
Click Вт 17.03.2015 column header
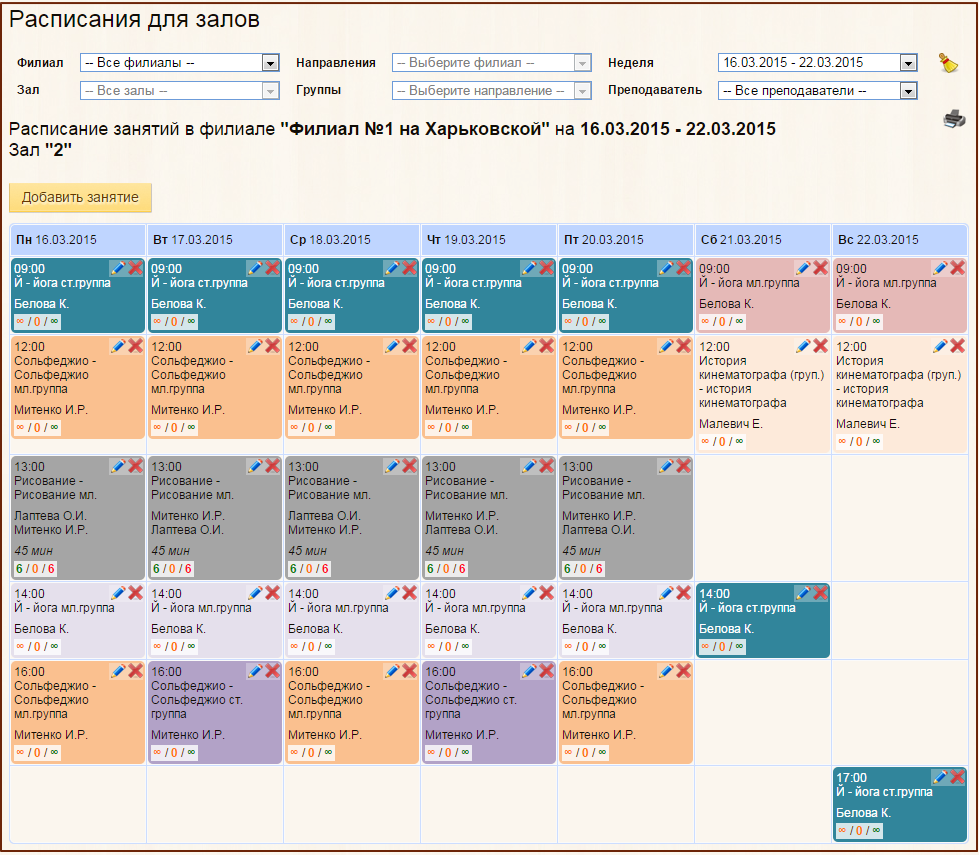pos(215,240)
